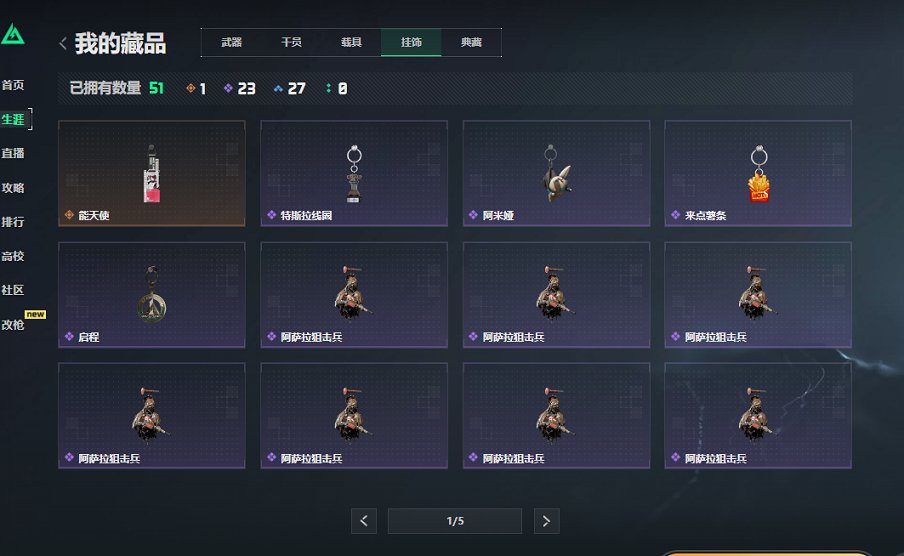Select the 能天使 charm item
The height and width of the screenshot is (556, 904).
coord(152,173)
